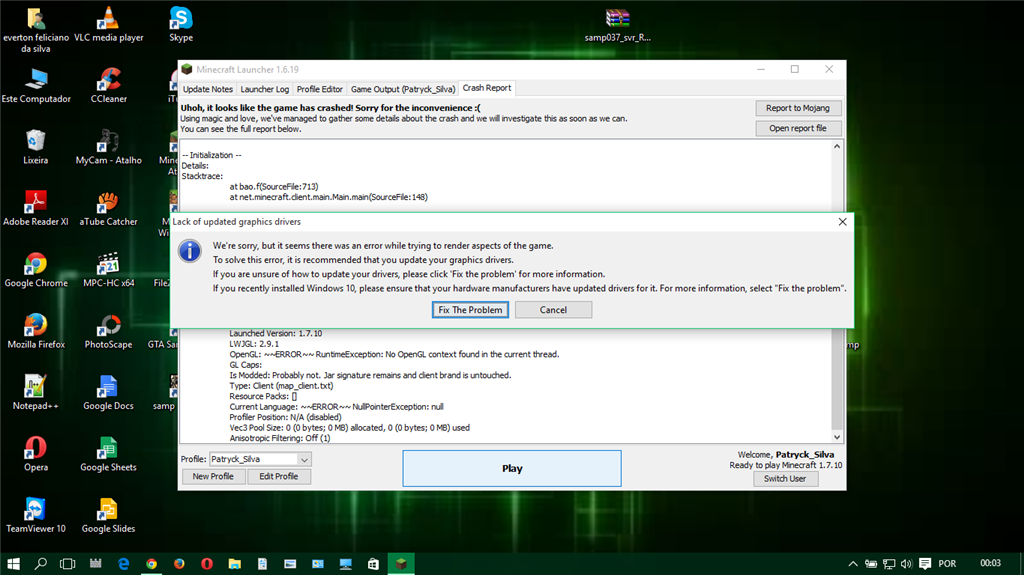The height and width of the screenshot is (575, 1024).
Task: Click 'LWJGL: 2.9.1' report line
Action: point(254,344)
